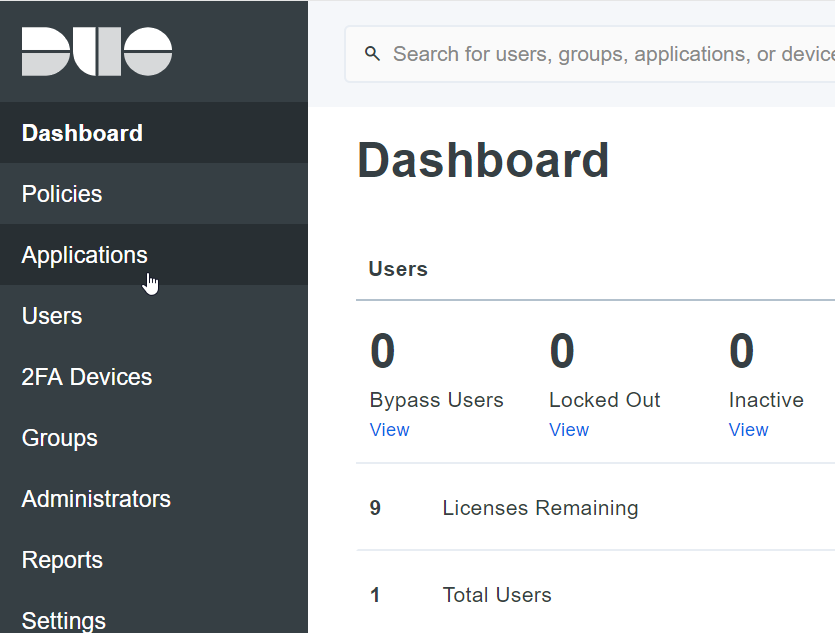The image size is (835, 633).
Task: Click View link under Locked Out
Action: coord(568,430)
